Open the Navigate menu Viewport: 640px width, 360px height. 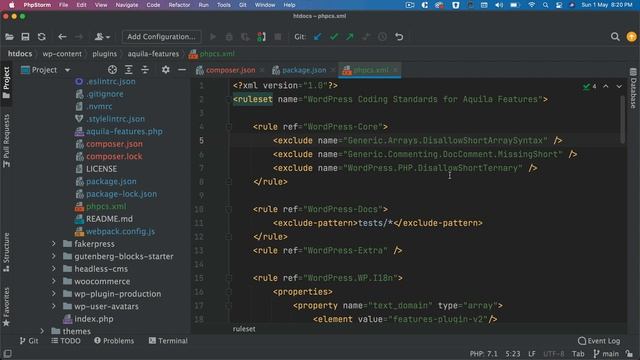click(127, 5)
